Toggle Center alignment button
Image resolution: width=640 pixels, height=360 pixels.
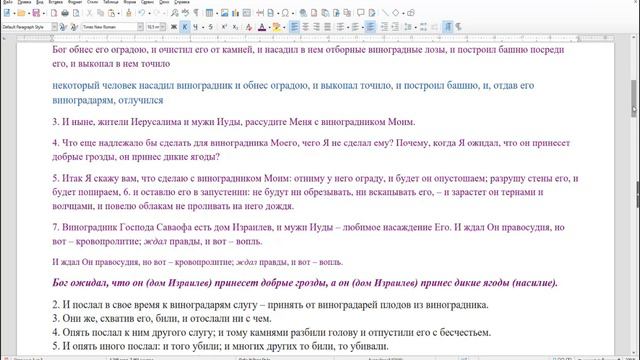click(x=305, y=27)
